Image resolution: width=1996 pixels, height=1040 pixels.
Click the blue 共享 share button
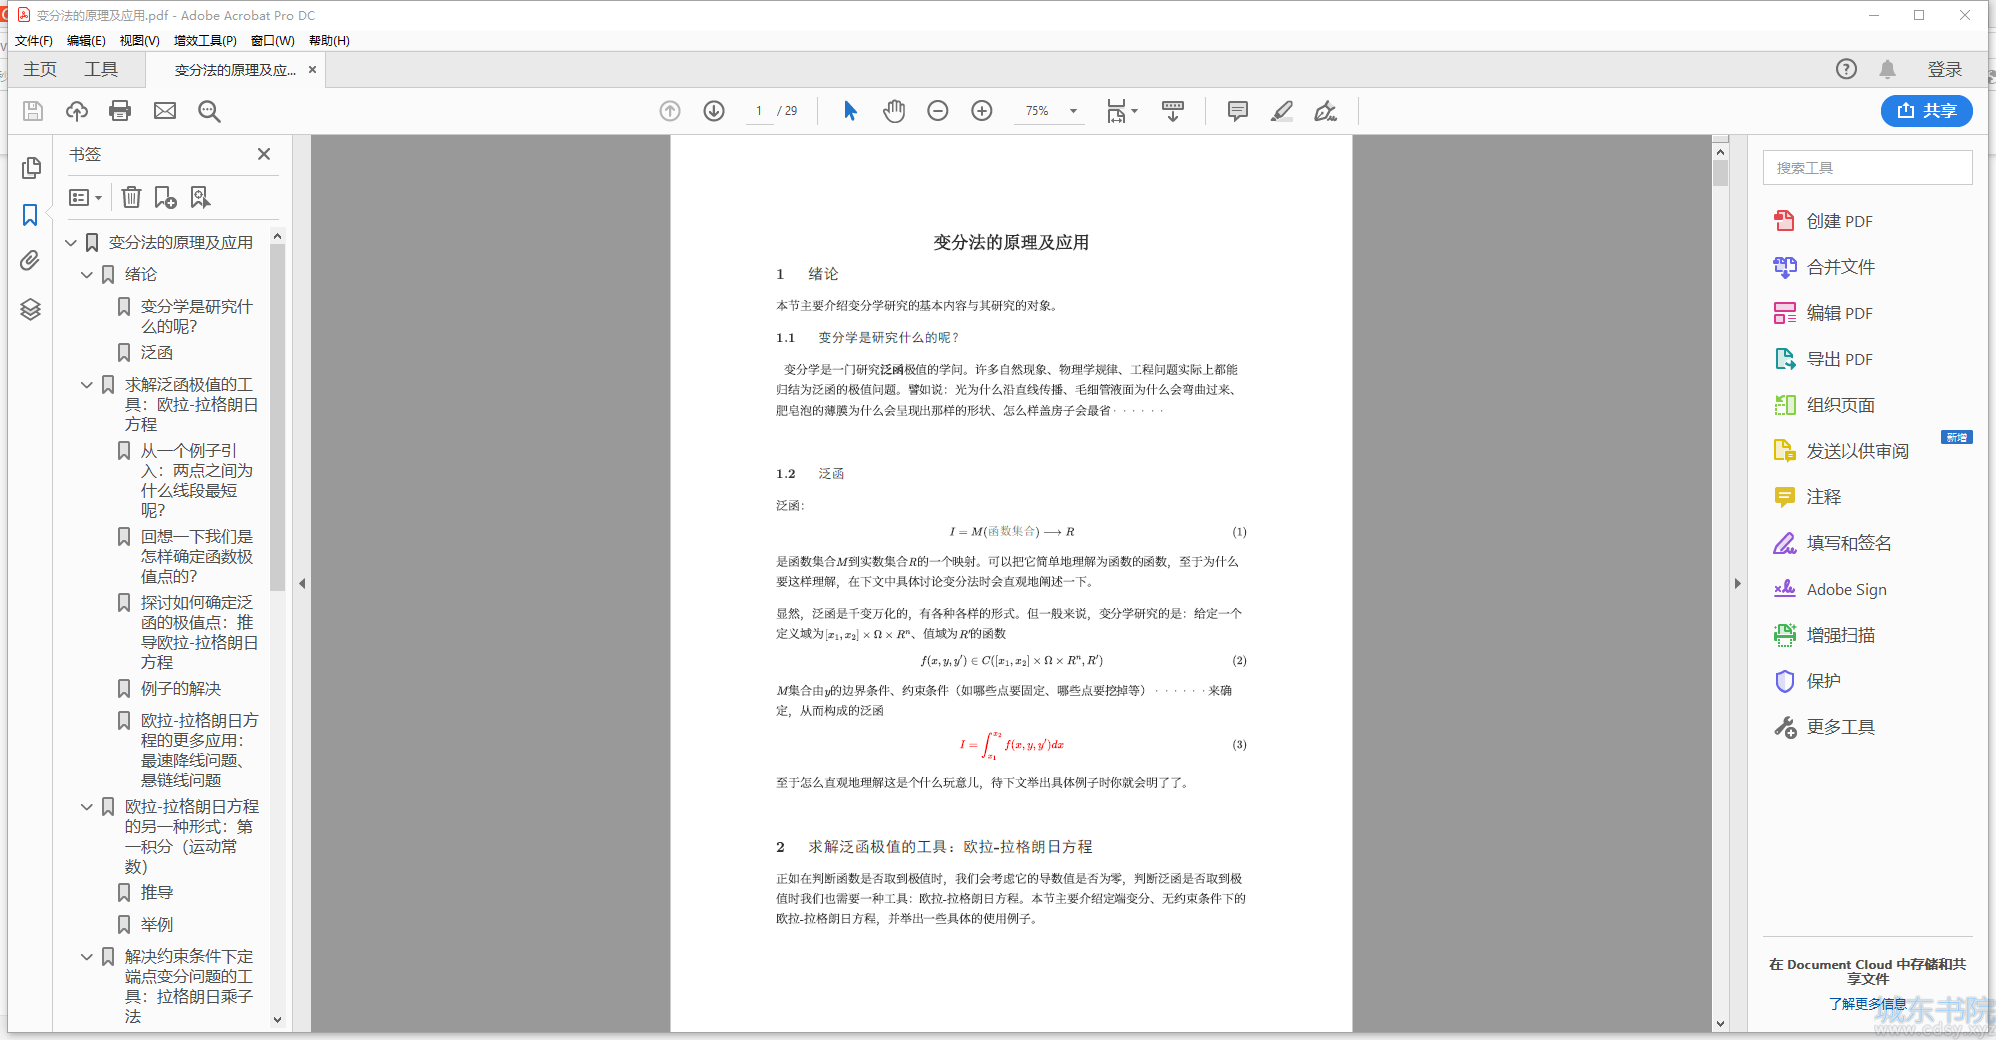tap(1926, 111)
